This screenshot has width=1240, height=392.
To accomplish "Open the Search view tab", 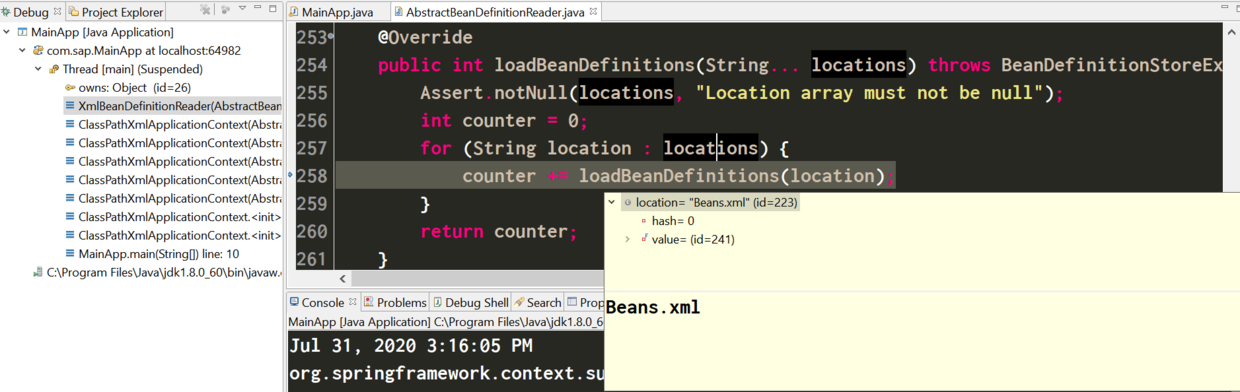I will [x=537, y=302].
